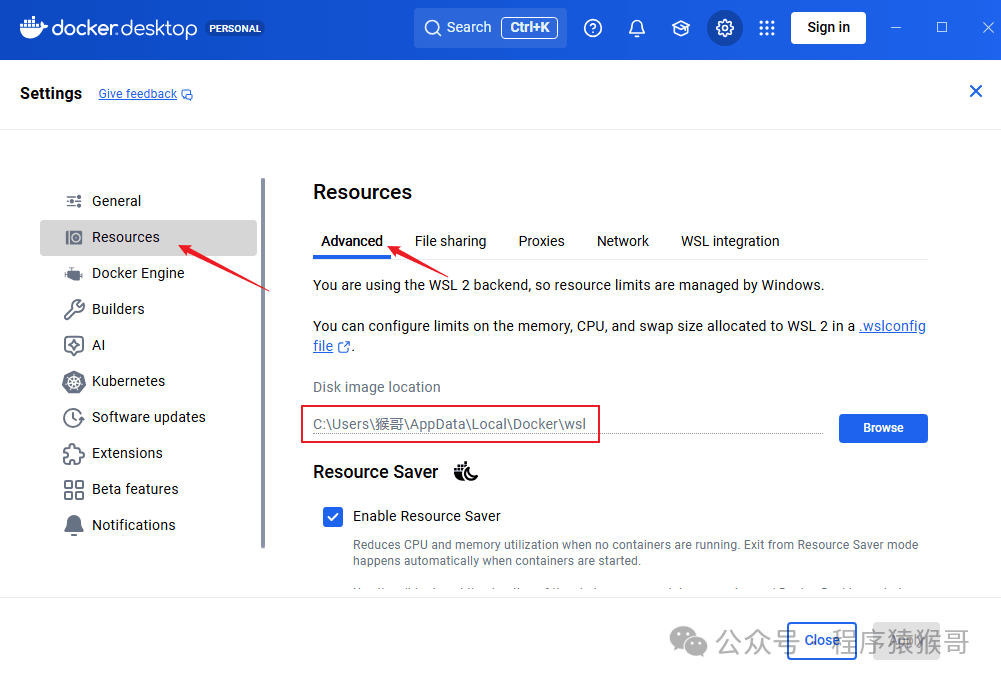Open the Network tab

pyautogui.click(x=623, y=241)
